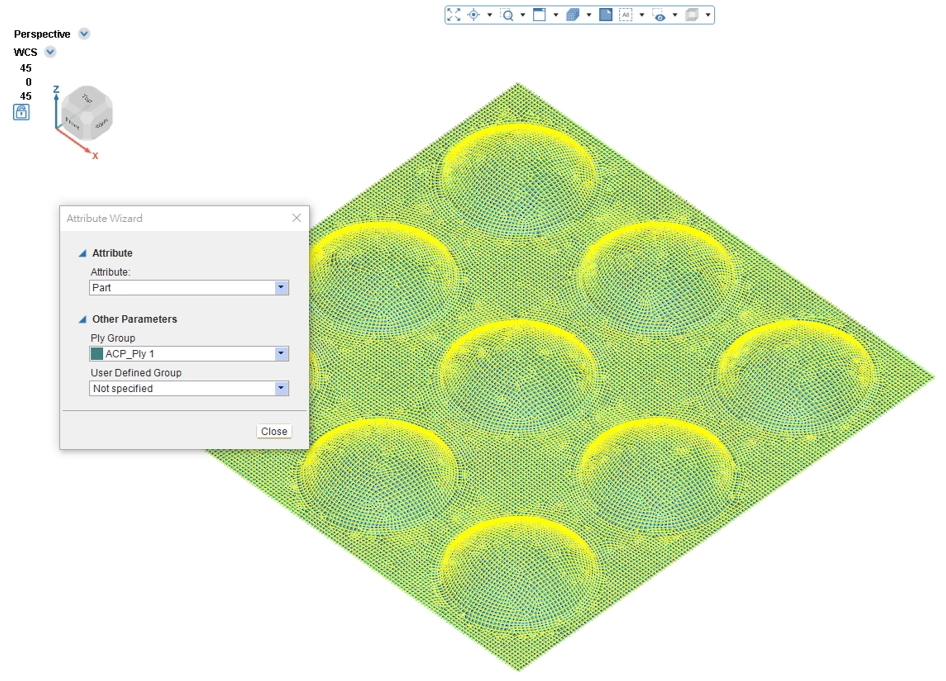Screen dimensions: 946x681
Task: Click the window layout icon in toolbar
Action: click(539, 15)
